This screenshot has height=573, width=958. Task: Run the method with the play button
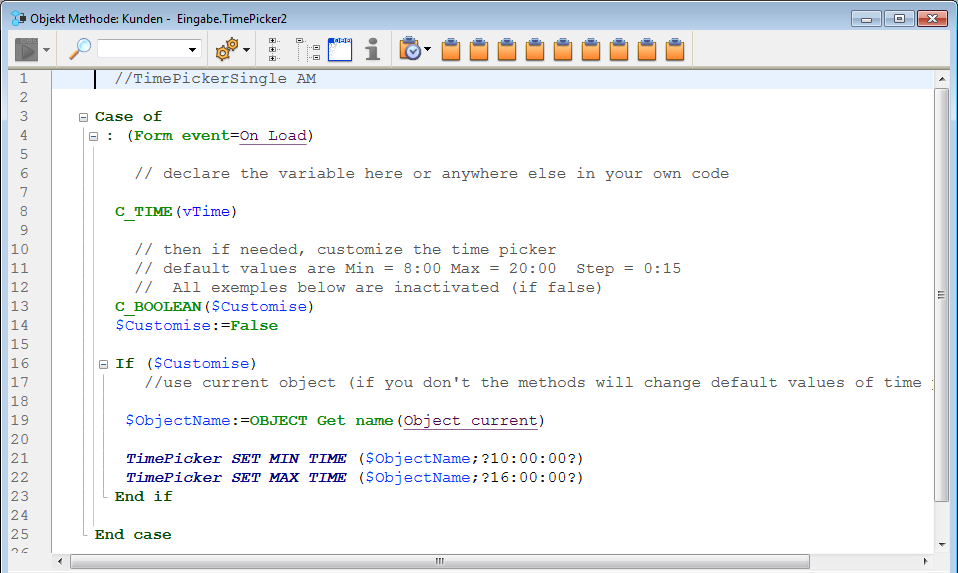click(x=26, y=49)
